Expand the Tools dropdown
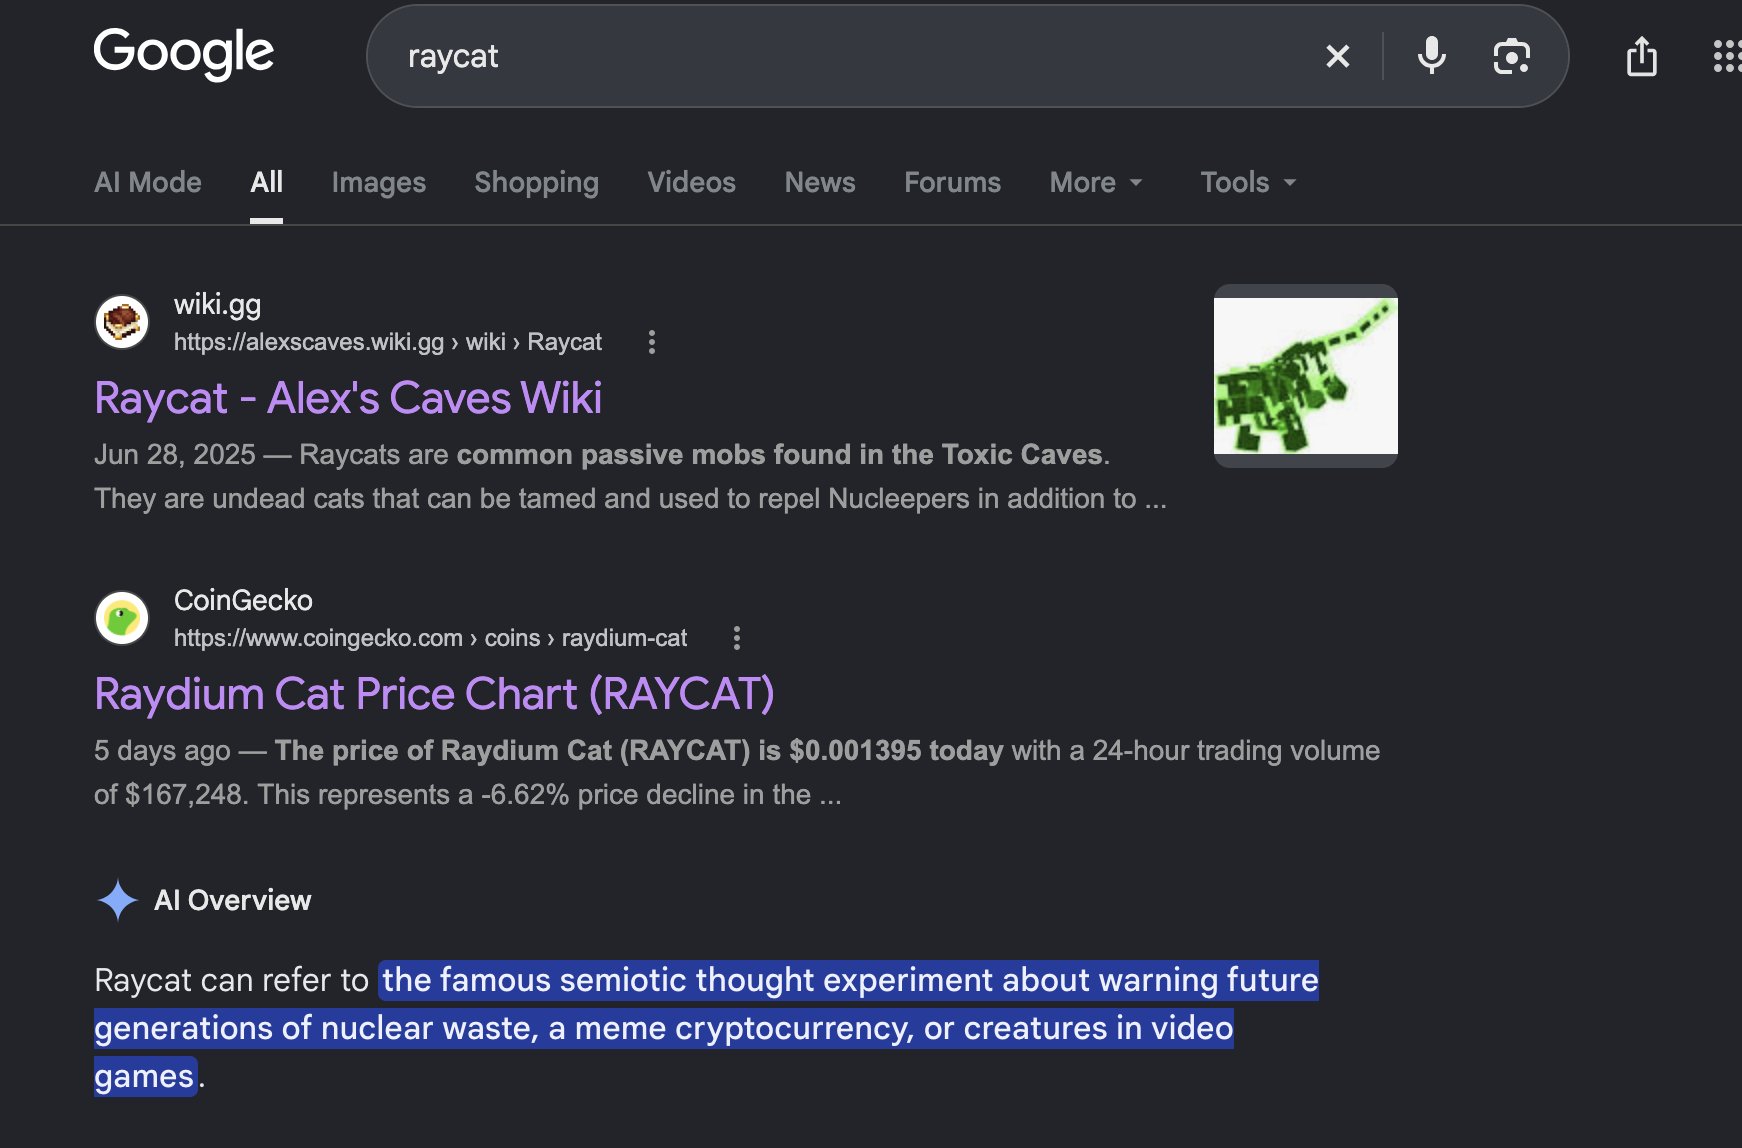 (x=1248, y=182)
